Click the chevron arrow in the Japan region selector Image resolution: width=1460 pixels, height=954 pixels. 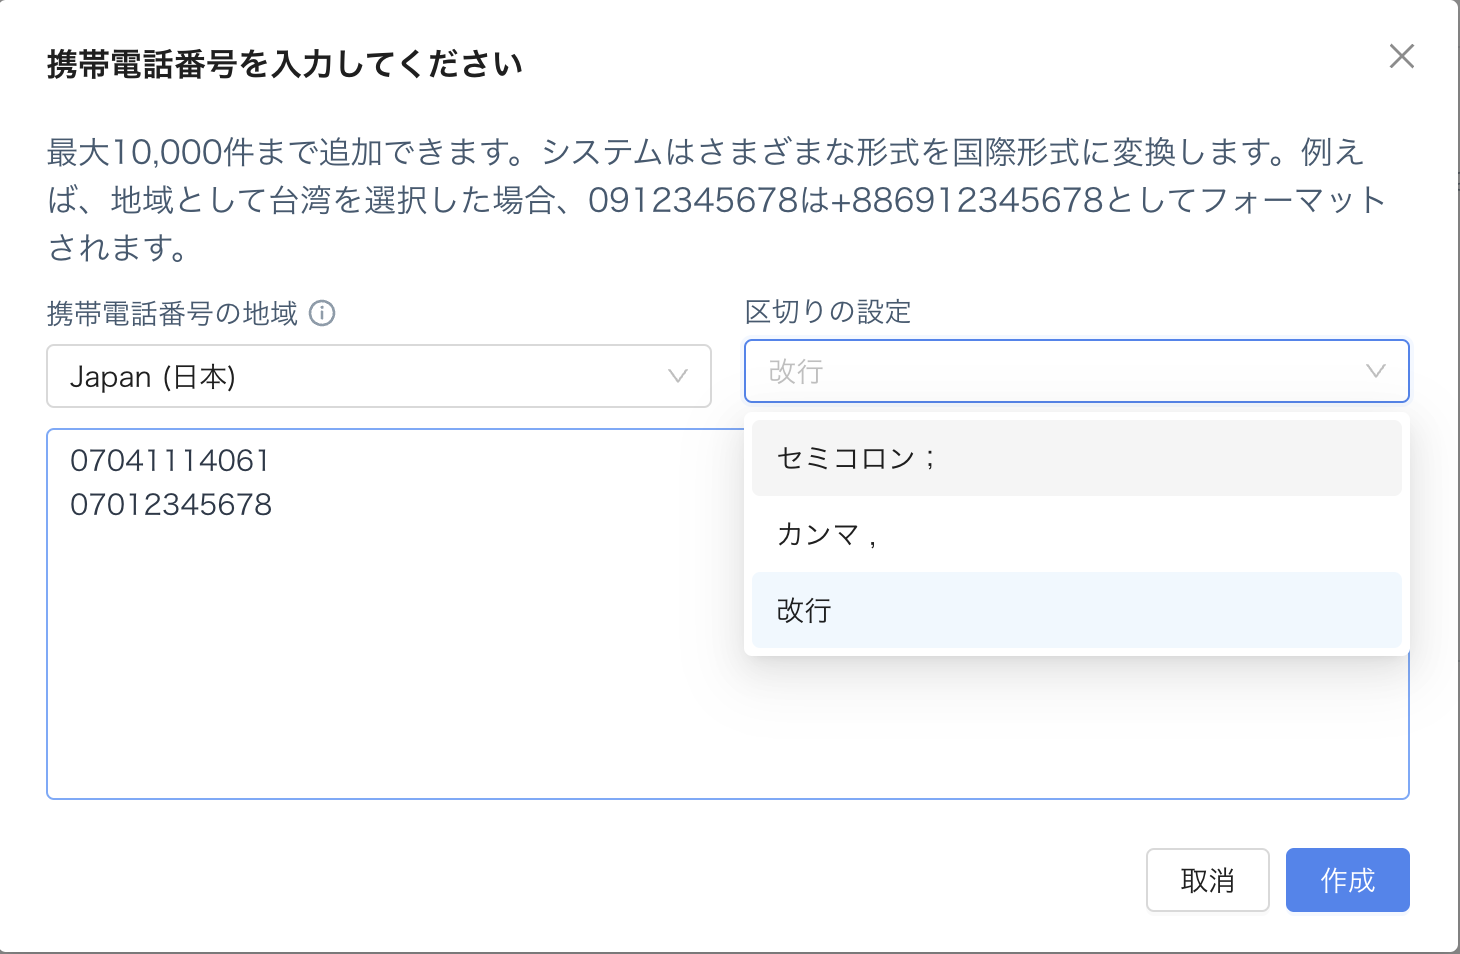(x=678, y=377)
